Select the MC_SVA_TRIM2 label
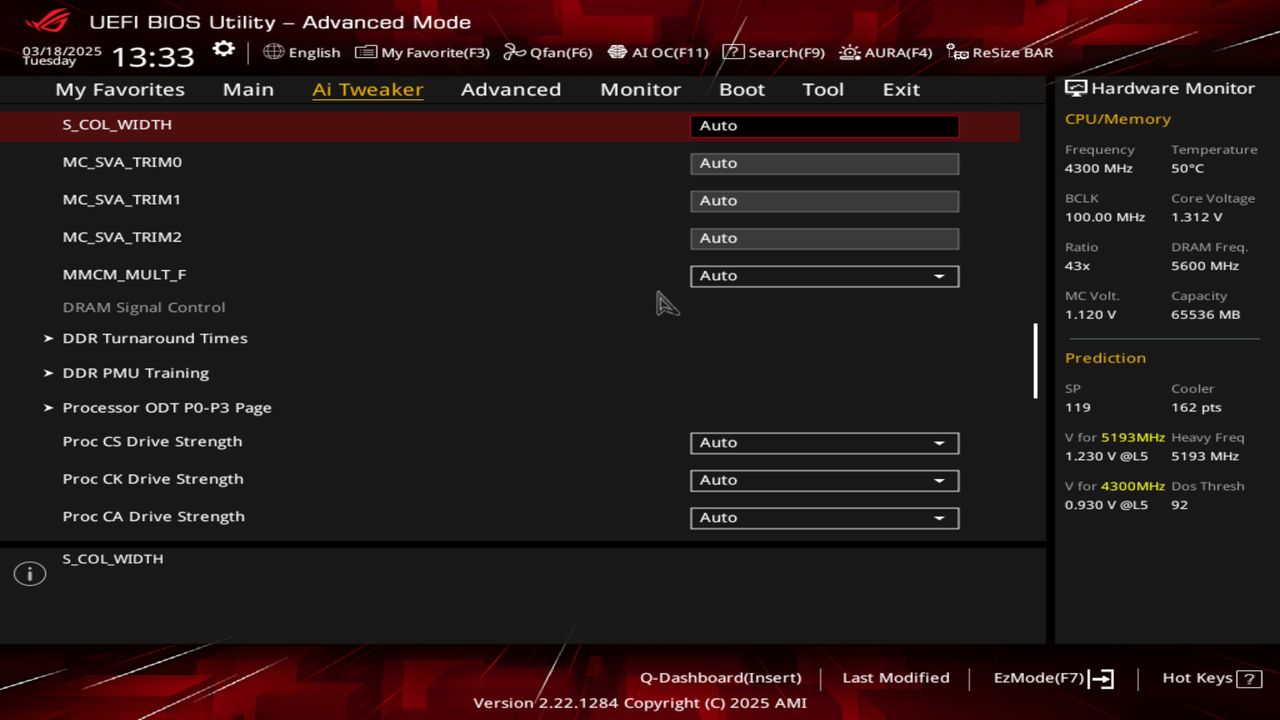 [122, 237]
